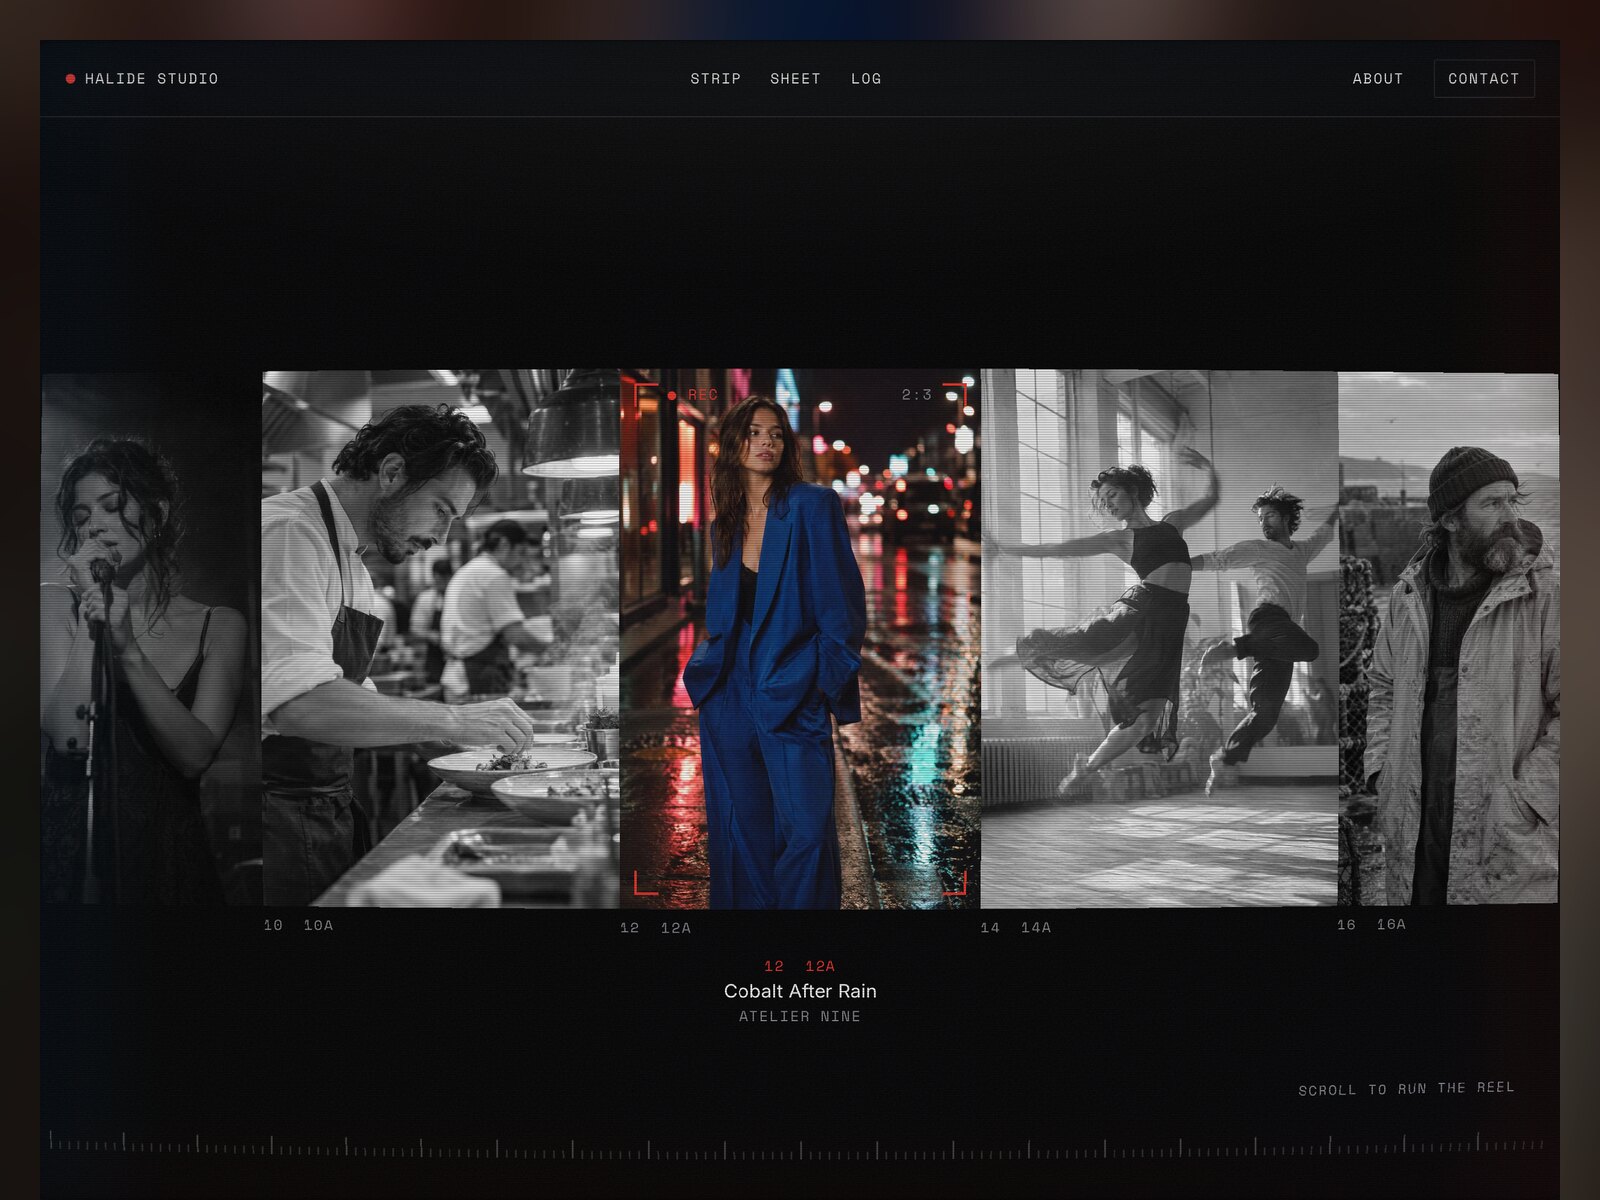
Task: Click the red dot beside Halide Studio
Action: (x=70, y=79)
